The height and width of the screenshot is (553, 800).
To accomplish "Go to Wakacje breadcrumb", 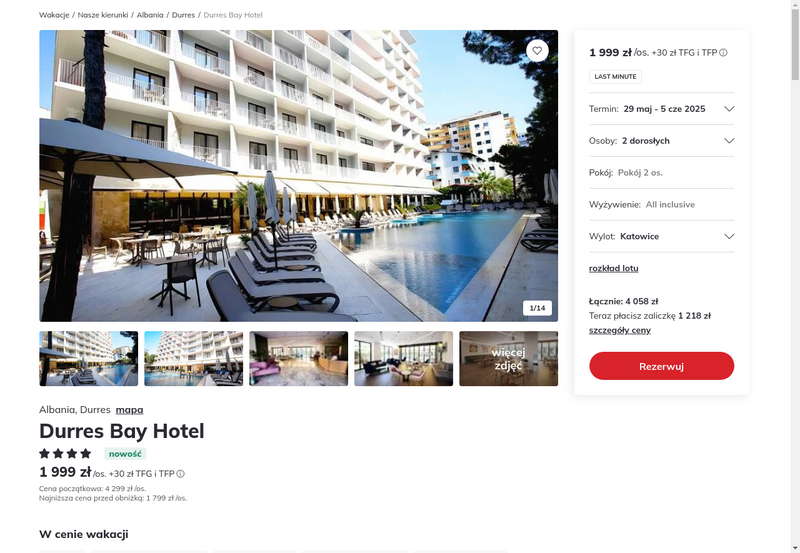I will pyautogui.click(x=54, y=15).
